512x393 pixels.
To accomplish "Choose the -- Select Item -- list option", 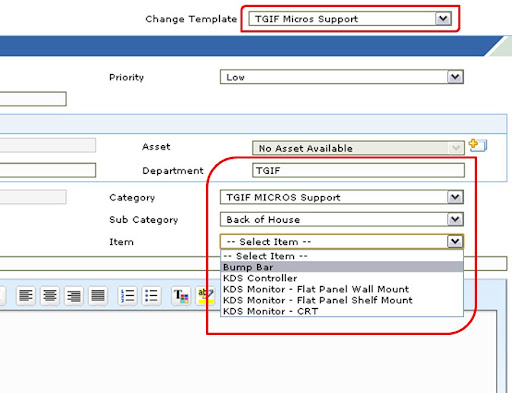I will tap(342, 256).
